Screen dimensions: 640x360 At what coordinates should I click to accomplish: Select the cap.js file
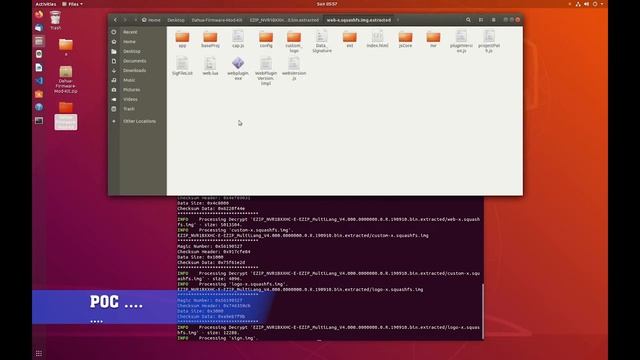[238, 39]
